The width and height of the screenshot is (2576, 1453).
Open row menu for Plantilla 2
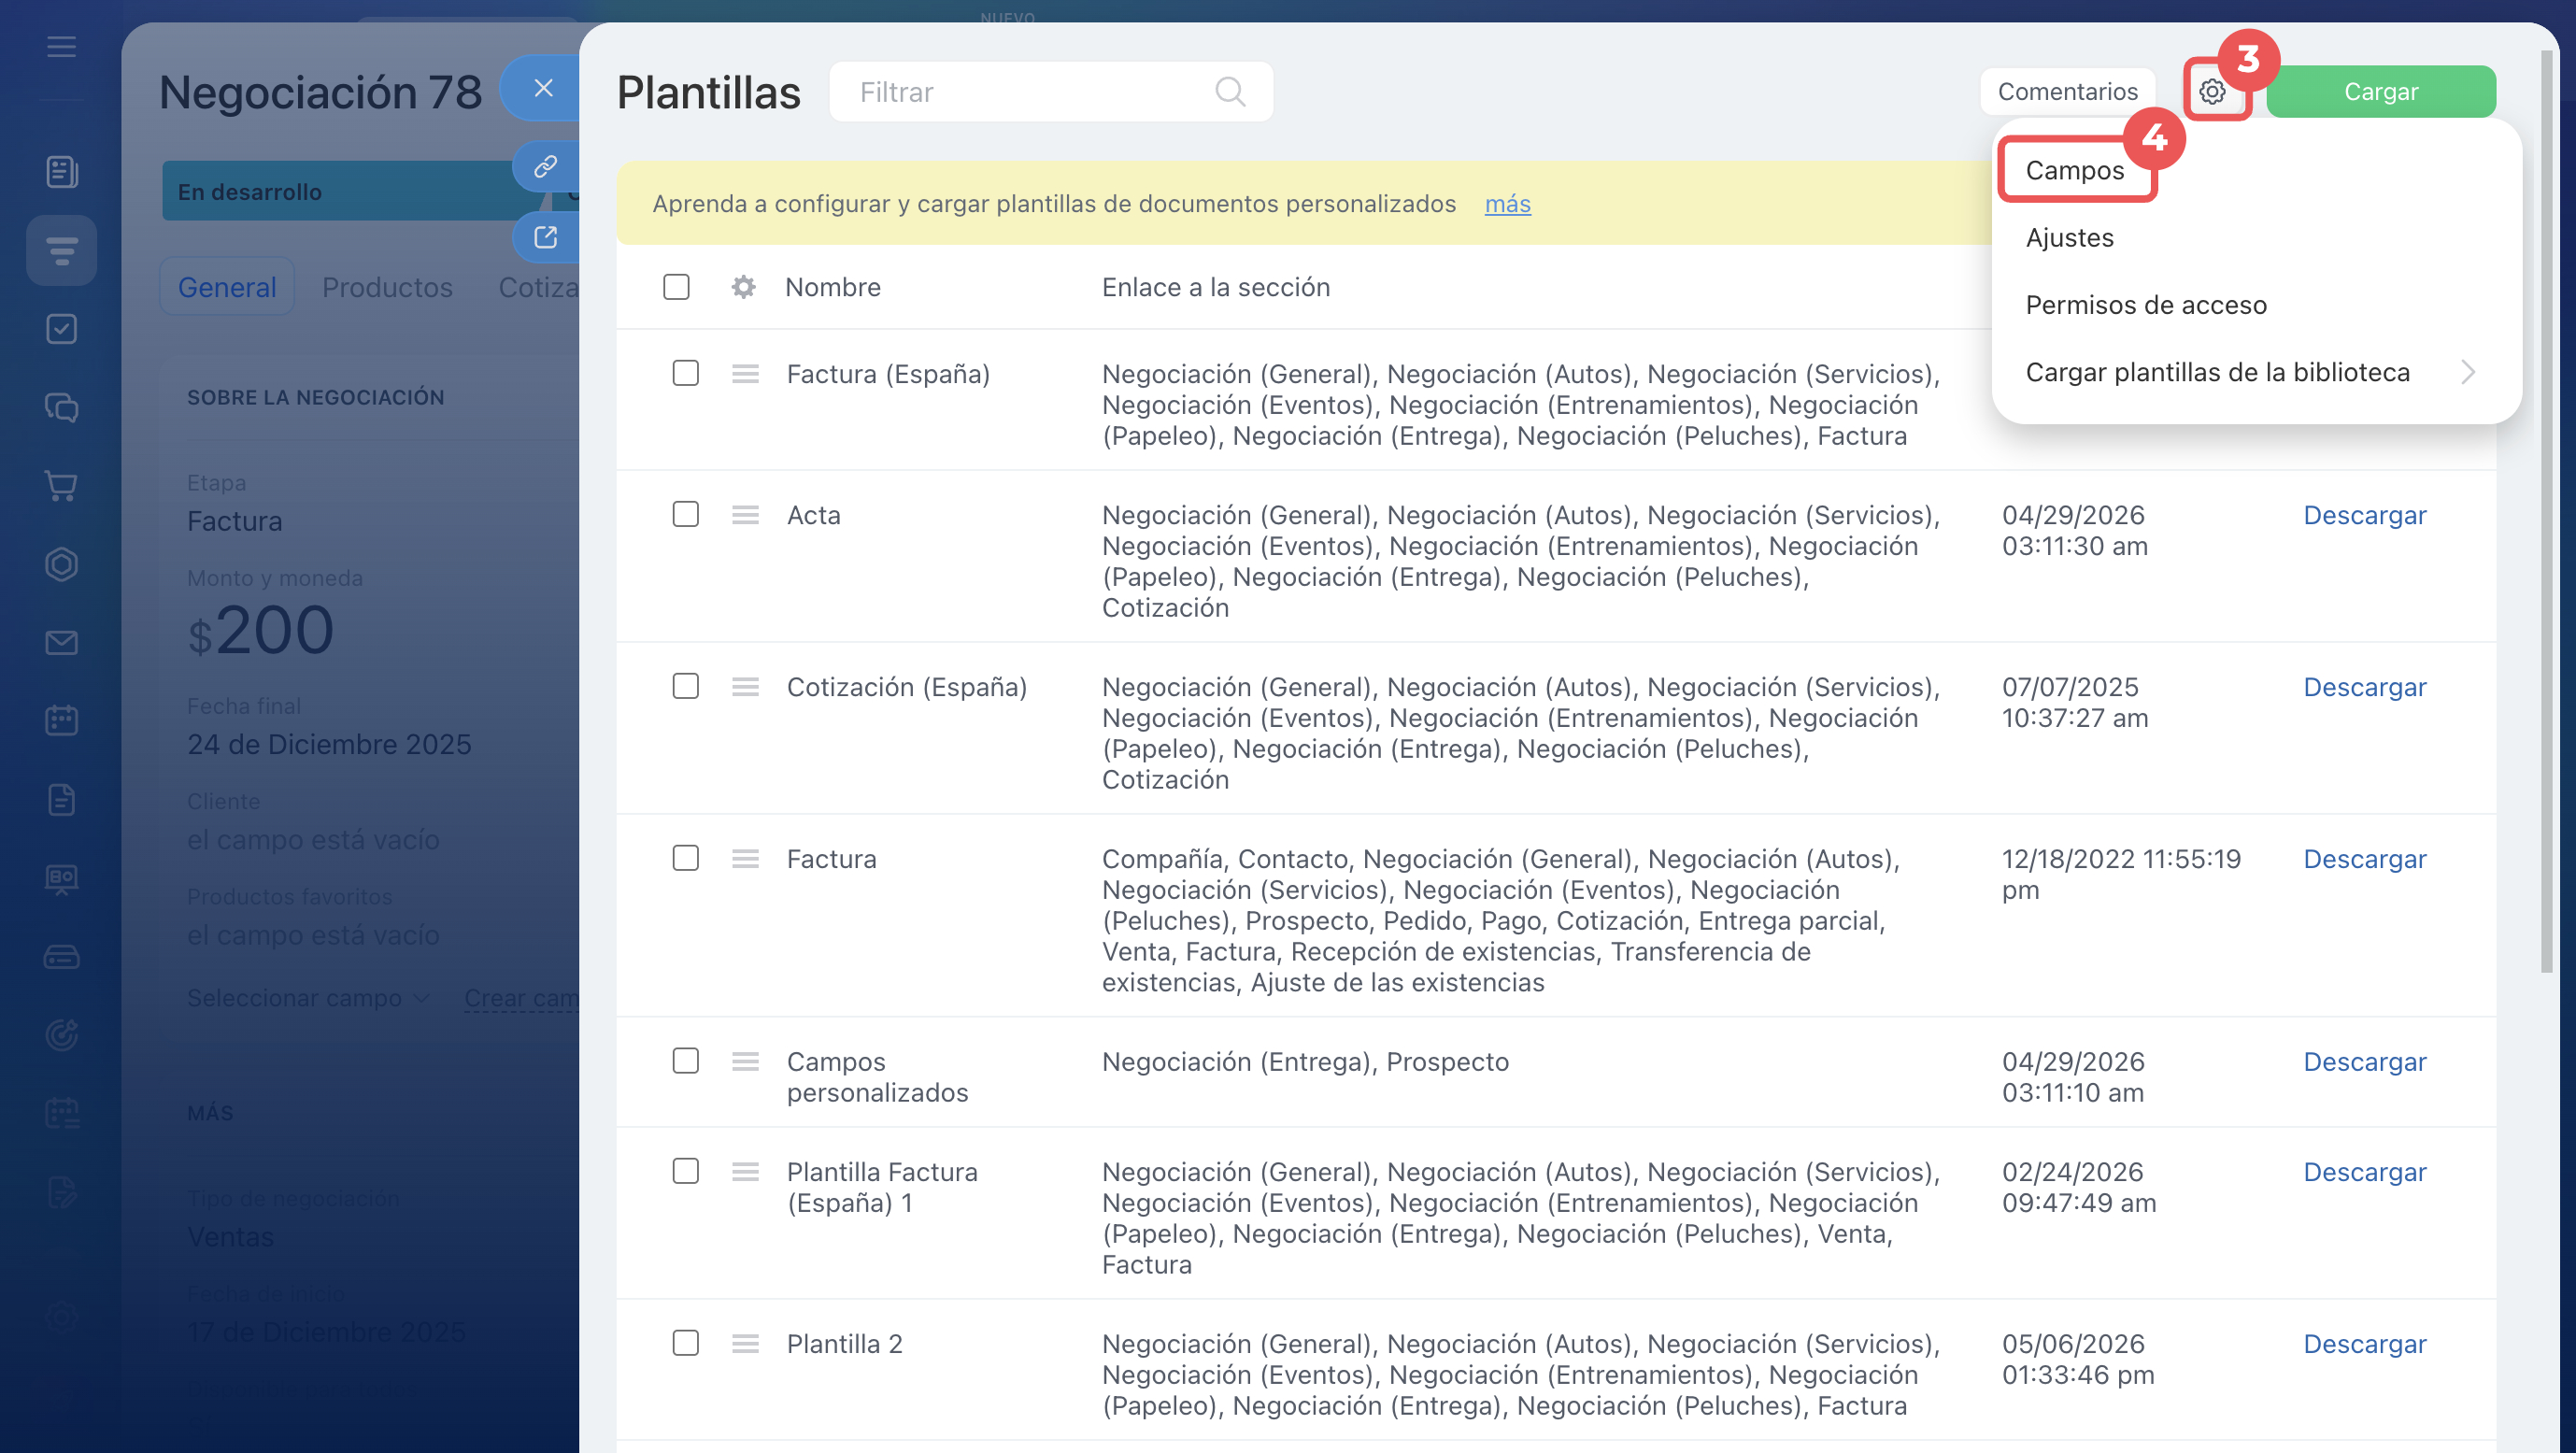tap(745, 1343)
